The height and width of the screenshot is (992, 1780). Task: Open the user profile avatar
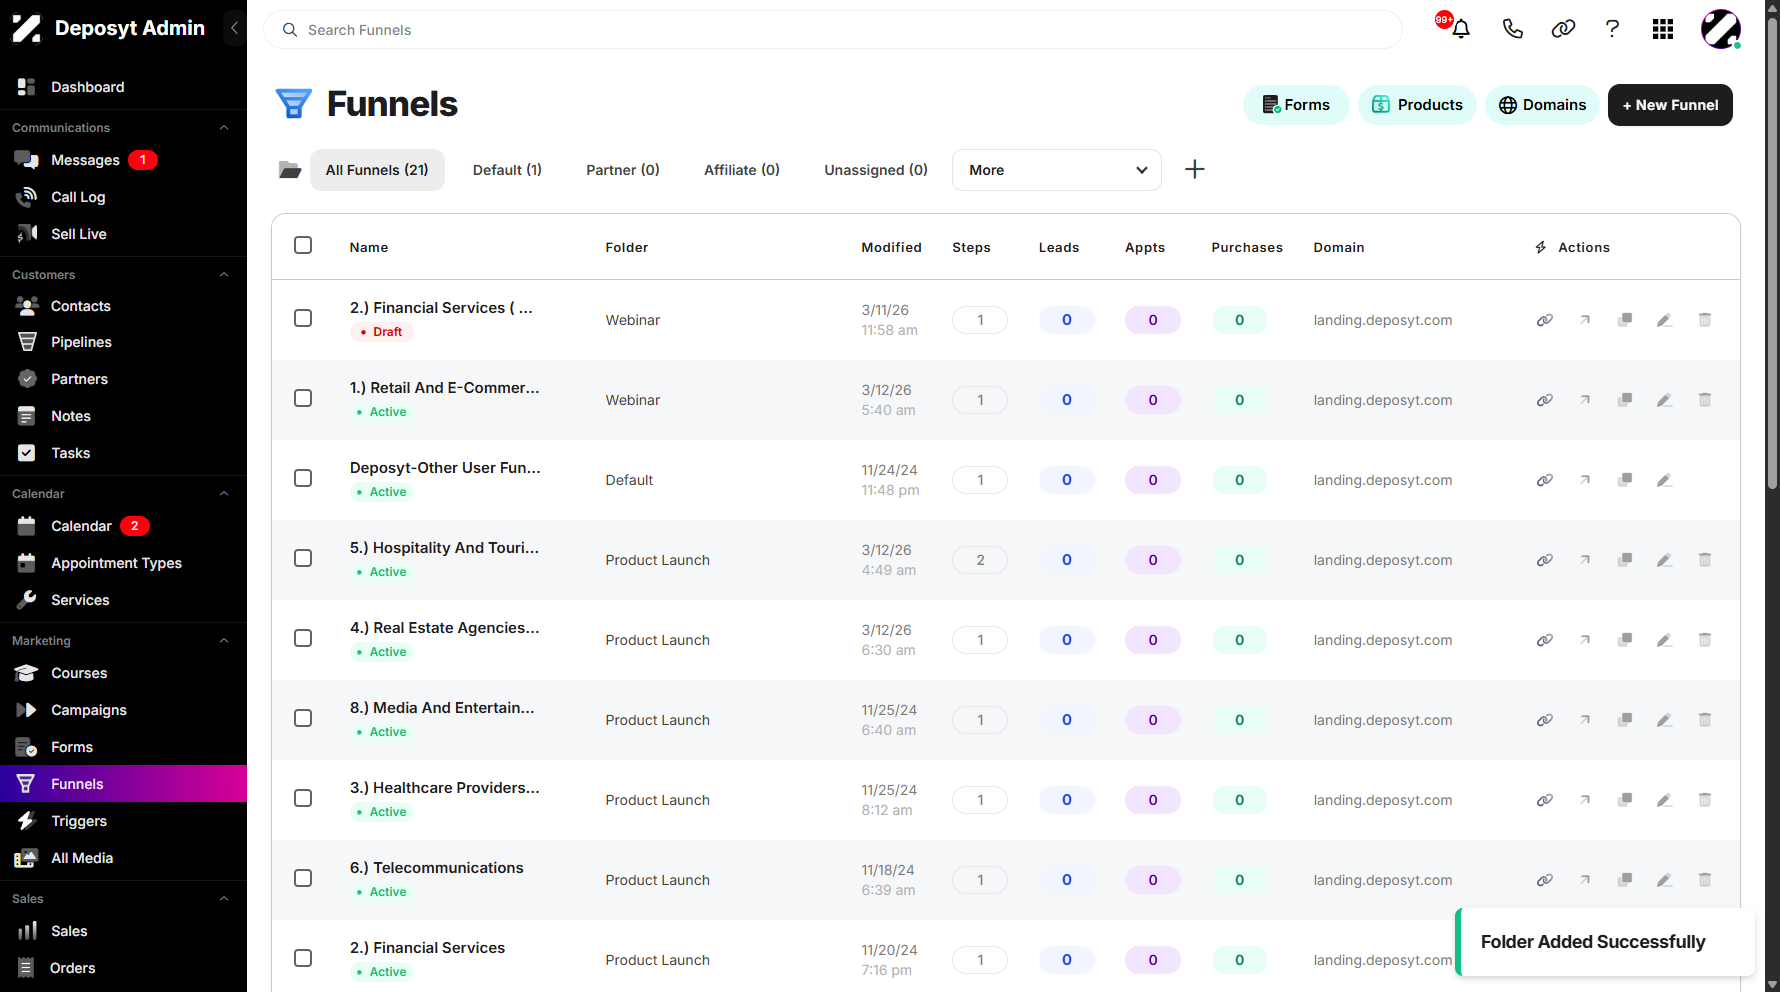point(1721,29)
